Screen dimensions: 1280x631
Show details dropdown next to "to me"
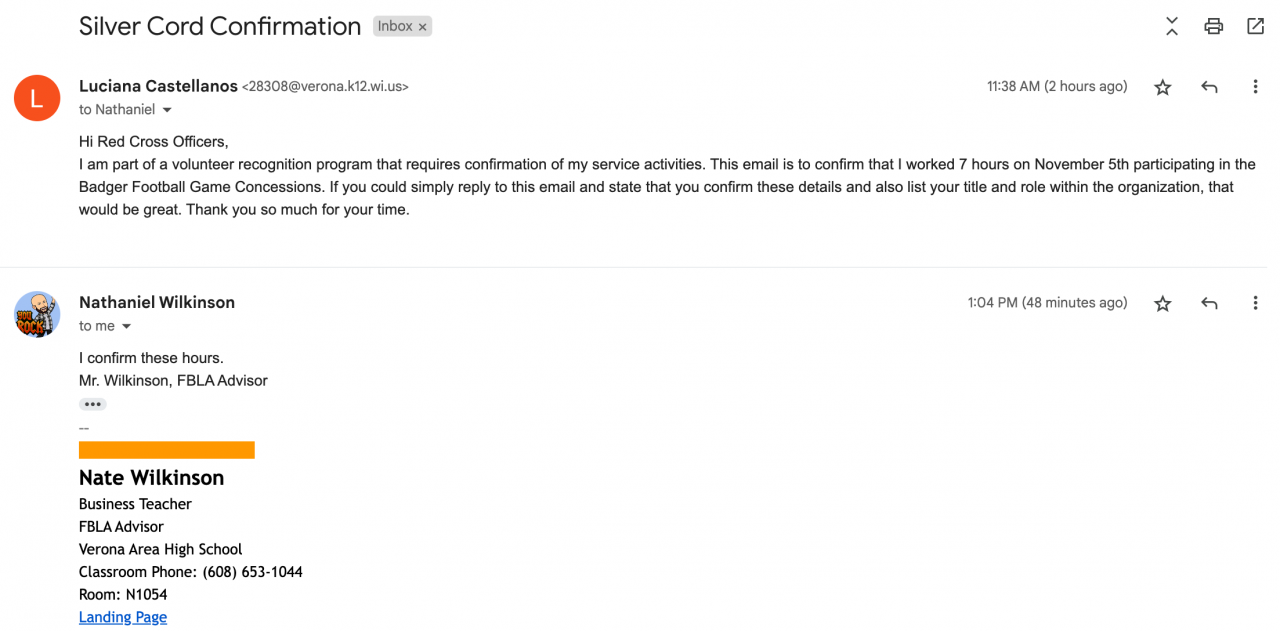click(127, 327)
